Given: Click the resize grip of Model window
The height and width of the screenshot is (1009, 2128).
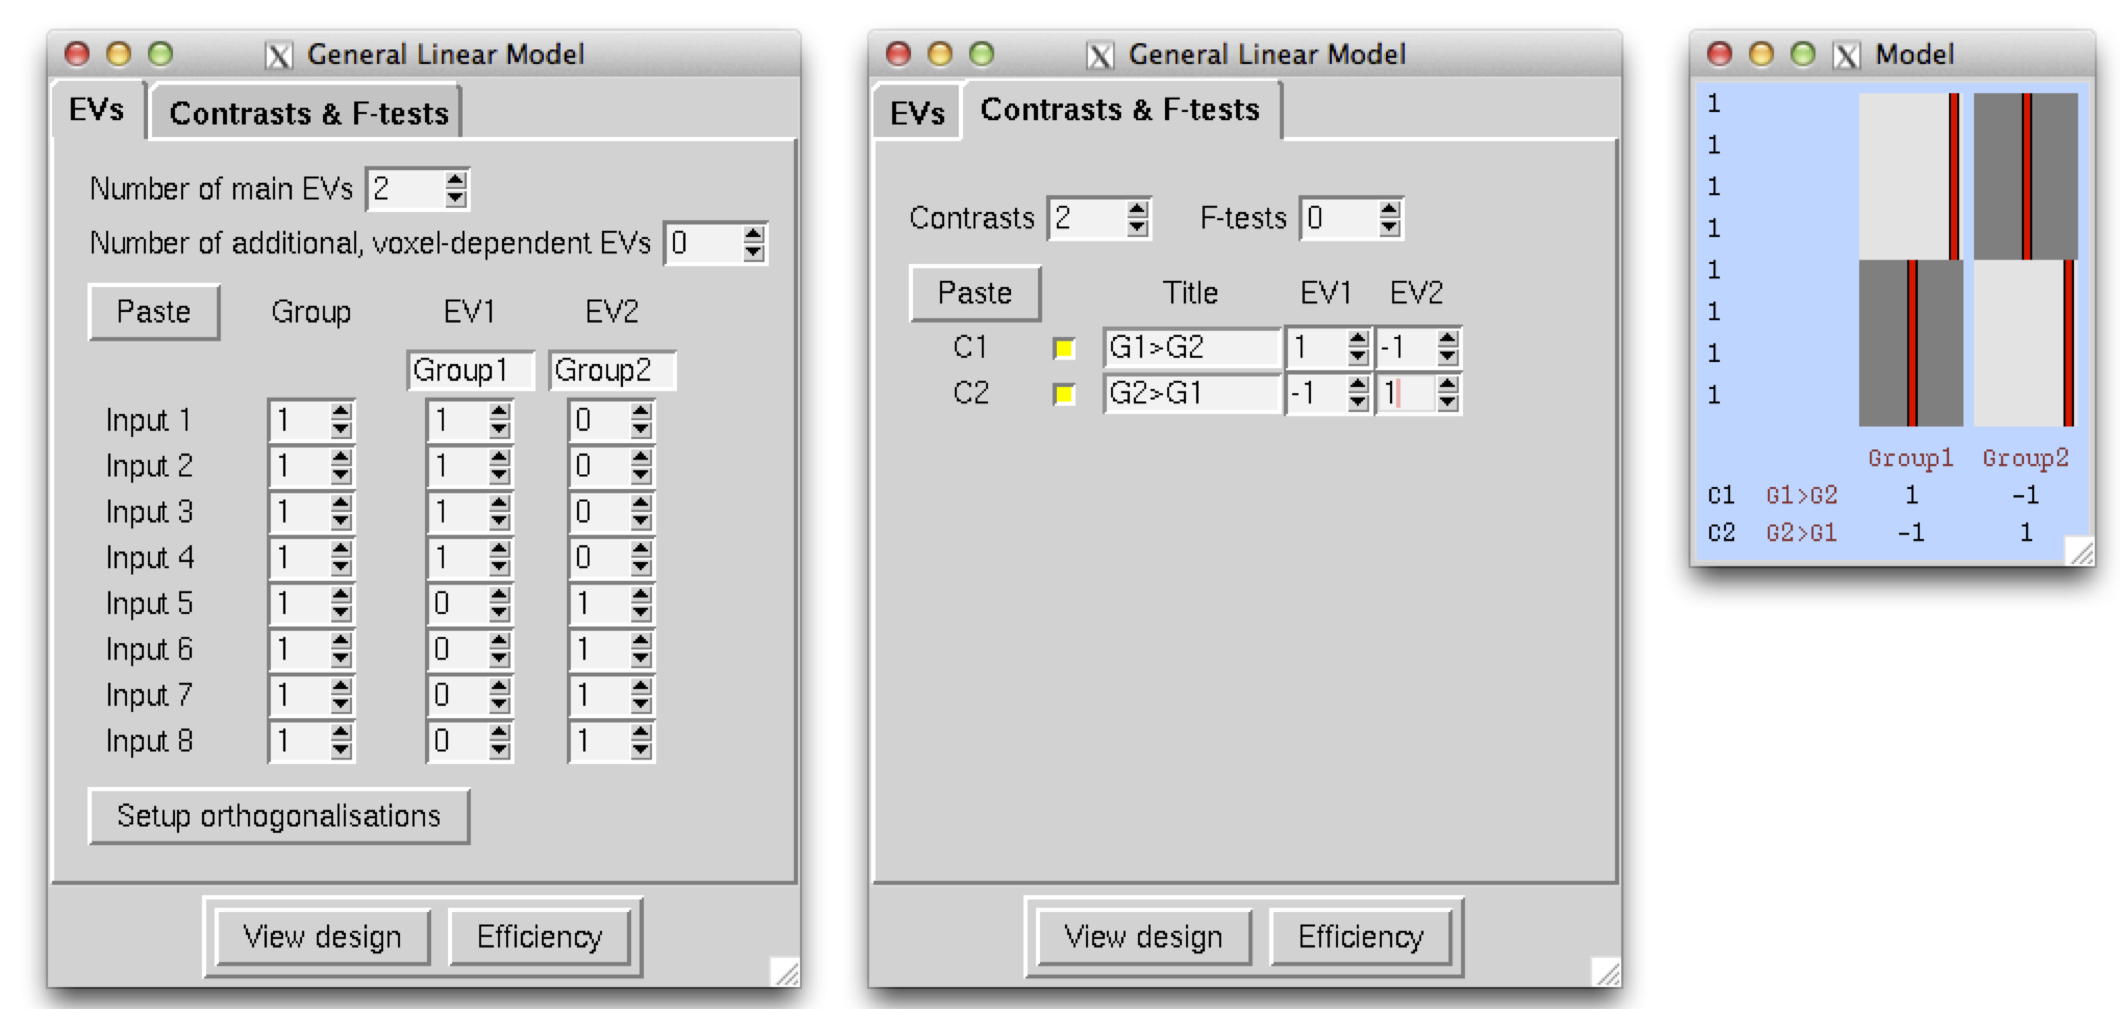Looking at the screenshot, I should (2080, 551).
